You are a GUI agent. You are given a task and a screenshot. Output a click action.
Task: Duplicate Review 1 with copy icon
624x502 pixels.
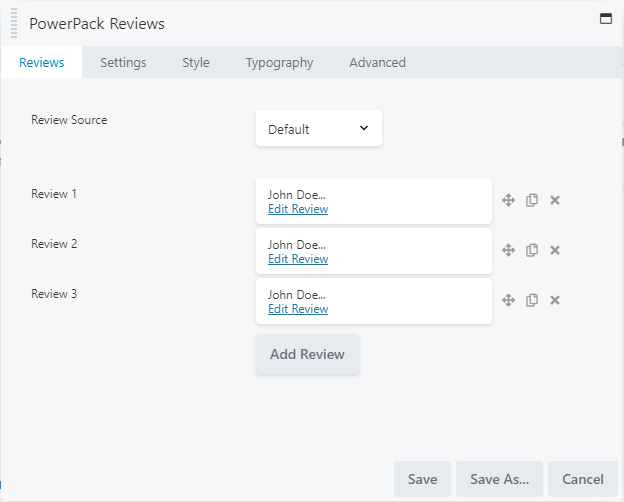[532, 200]
